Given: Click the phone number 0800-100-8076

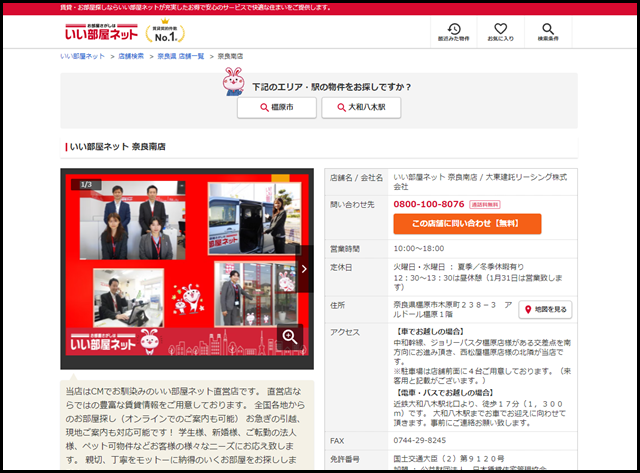Looking at the screenshot, I should coord(429,204).
